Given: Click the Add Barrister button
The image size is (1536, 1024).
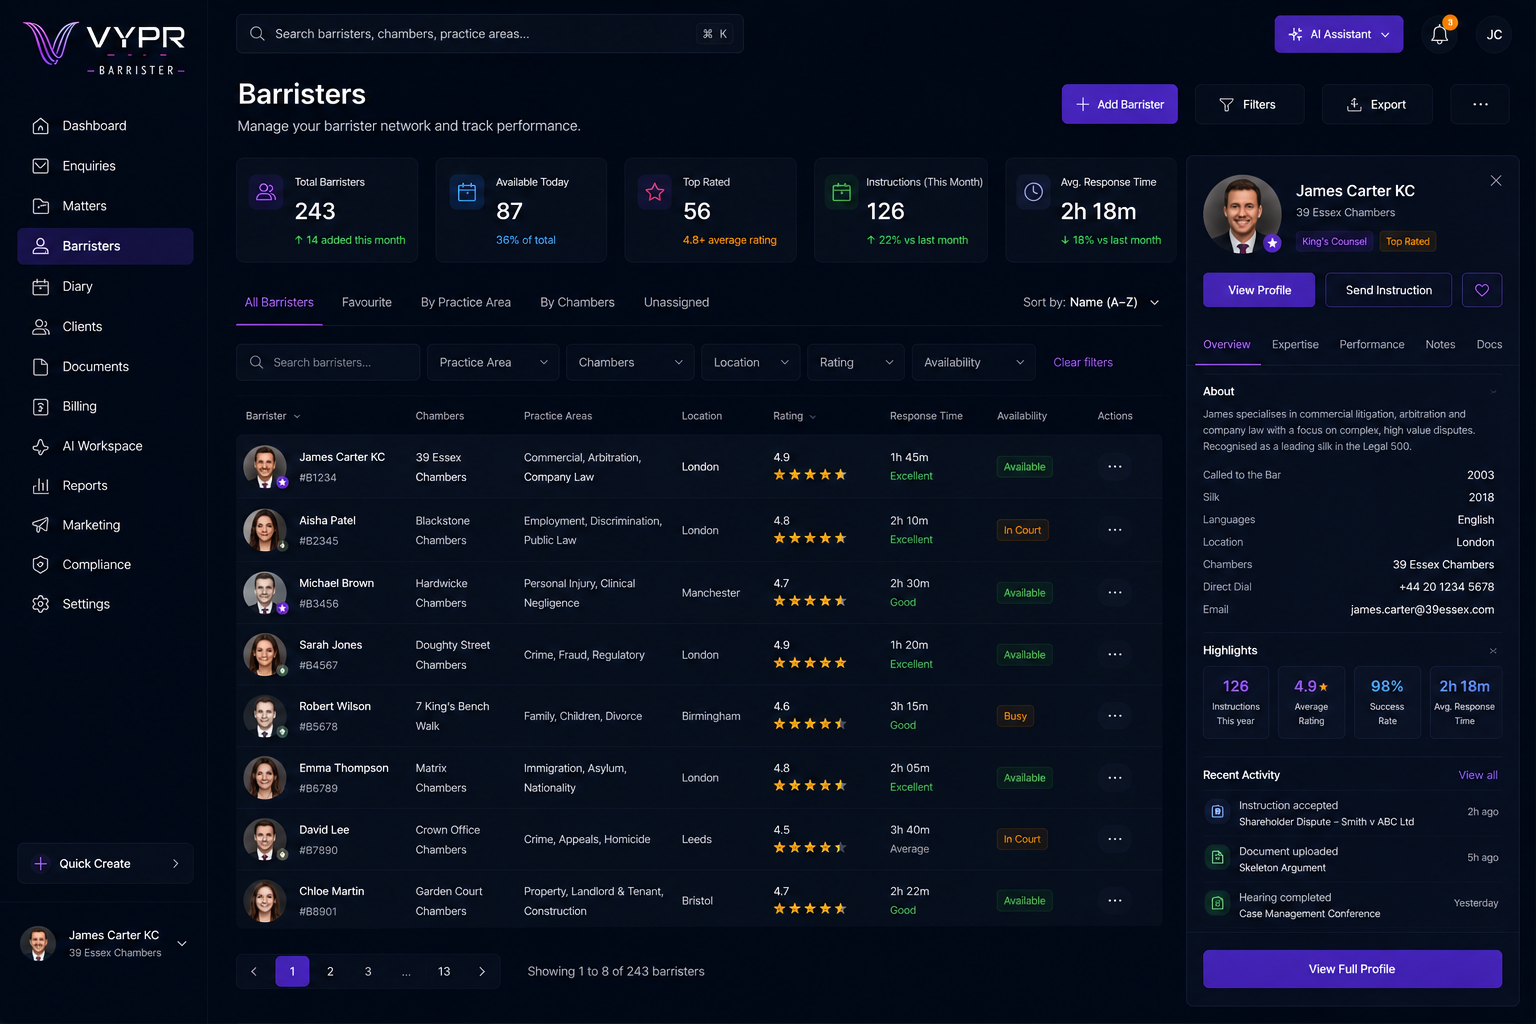Looking at the screenshot, I should coord(1119,104).
